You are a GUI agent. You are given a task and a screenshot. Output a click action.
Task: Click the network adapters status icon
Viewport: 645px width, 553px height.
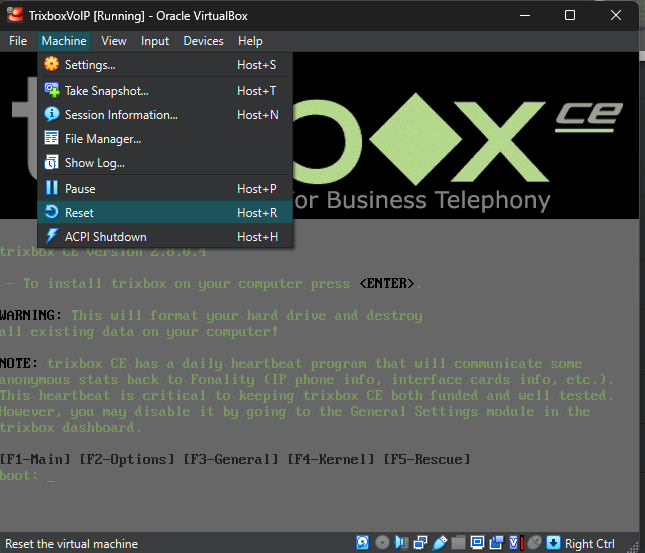click(x=420, y=543)
